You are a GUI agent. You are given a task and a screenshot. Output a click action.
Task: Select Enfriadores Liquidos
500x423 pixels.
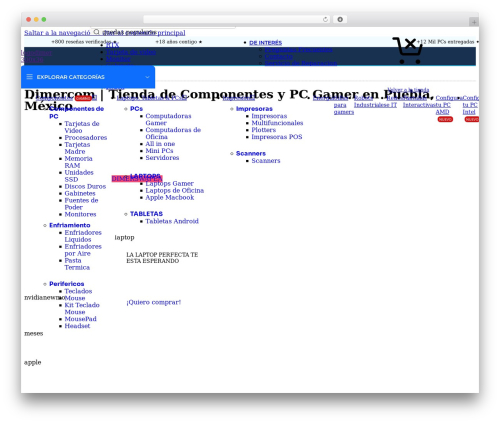[x=83, y=236]
